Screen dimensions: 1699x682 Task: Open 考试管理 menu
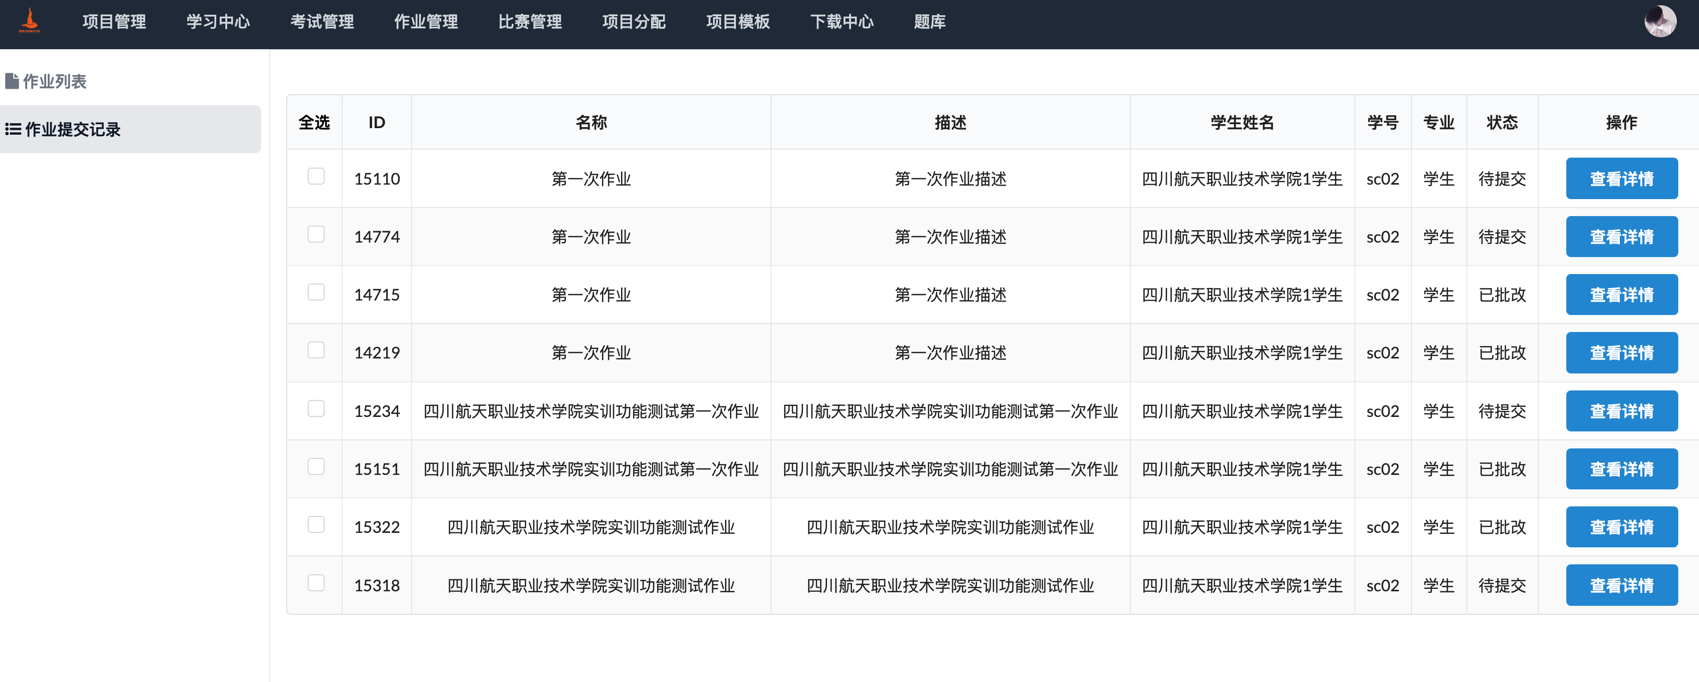322,22
